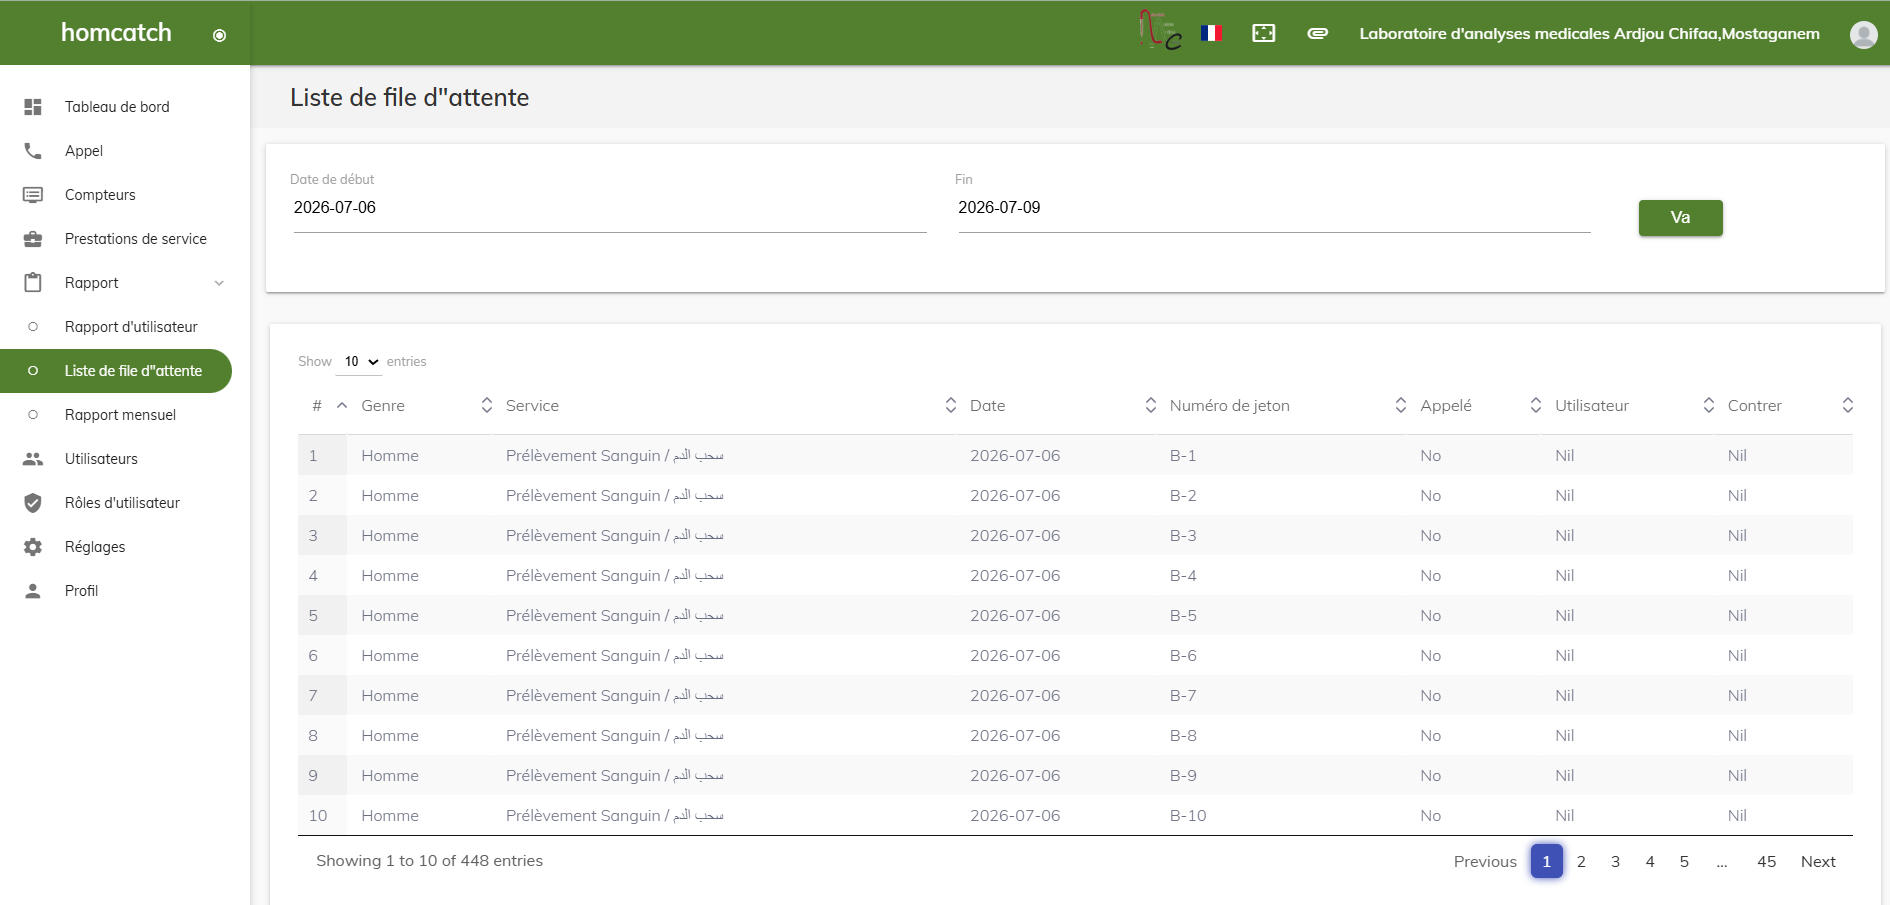Click the Tableau de bord dashboard icon
Image resolution: width=1890 pixels, height=905 pixels.
(33, 107)
